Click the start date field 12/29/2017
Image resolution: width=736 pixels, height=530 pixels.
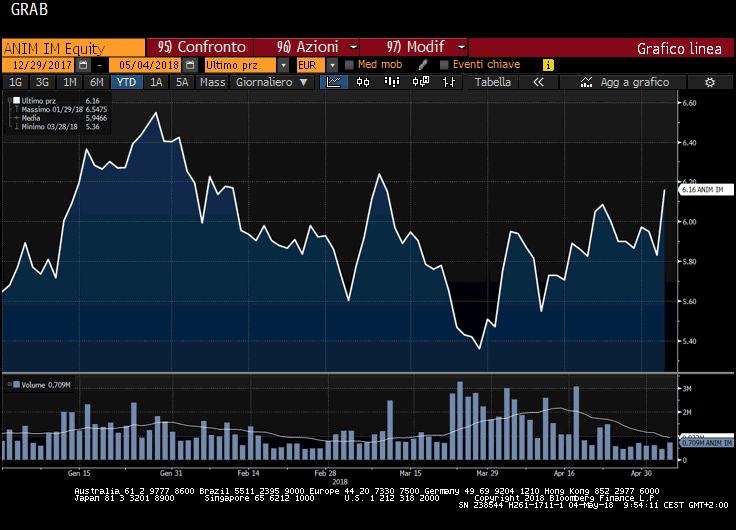(39, 65)
